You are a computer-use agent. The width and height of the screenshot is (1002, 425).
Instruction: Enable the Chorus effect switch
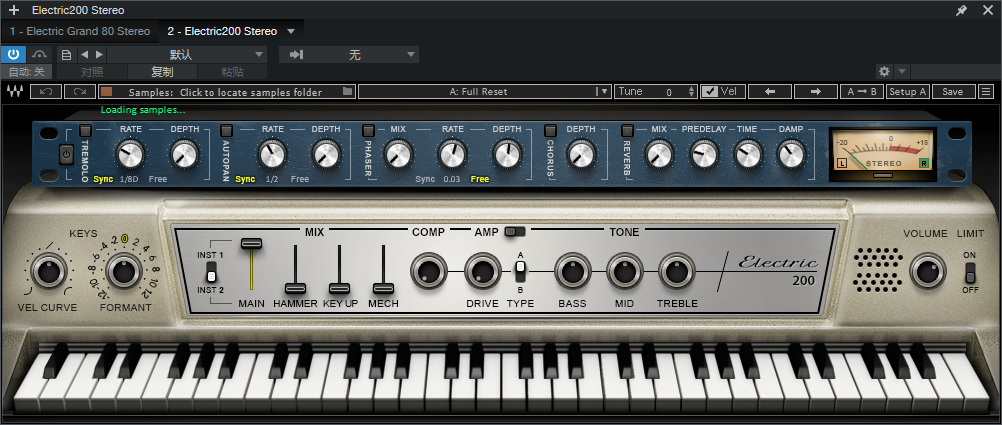[x=550, y=130]
